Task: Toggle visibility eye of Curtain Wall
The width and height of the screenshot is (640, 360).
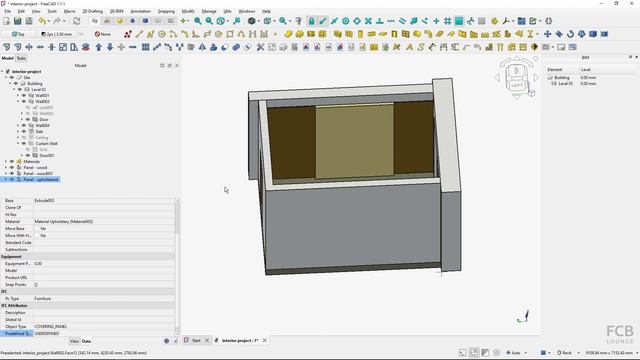Action: click(24, 143)
